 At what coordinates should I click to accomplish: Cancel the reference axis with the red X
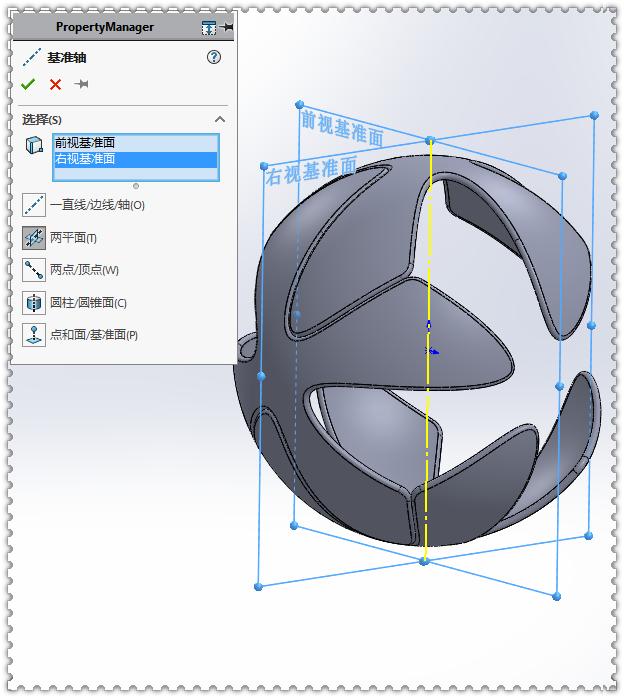click(55, 84)
